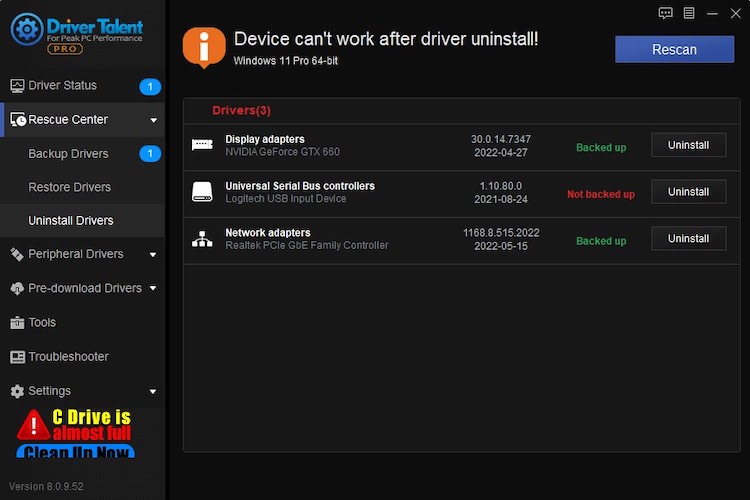Select the Network adapters row title
750x500 pixels.
pos(268,233)
